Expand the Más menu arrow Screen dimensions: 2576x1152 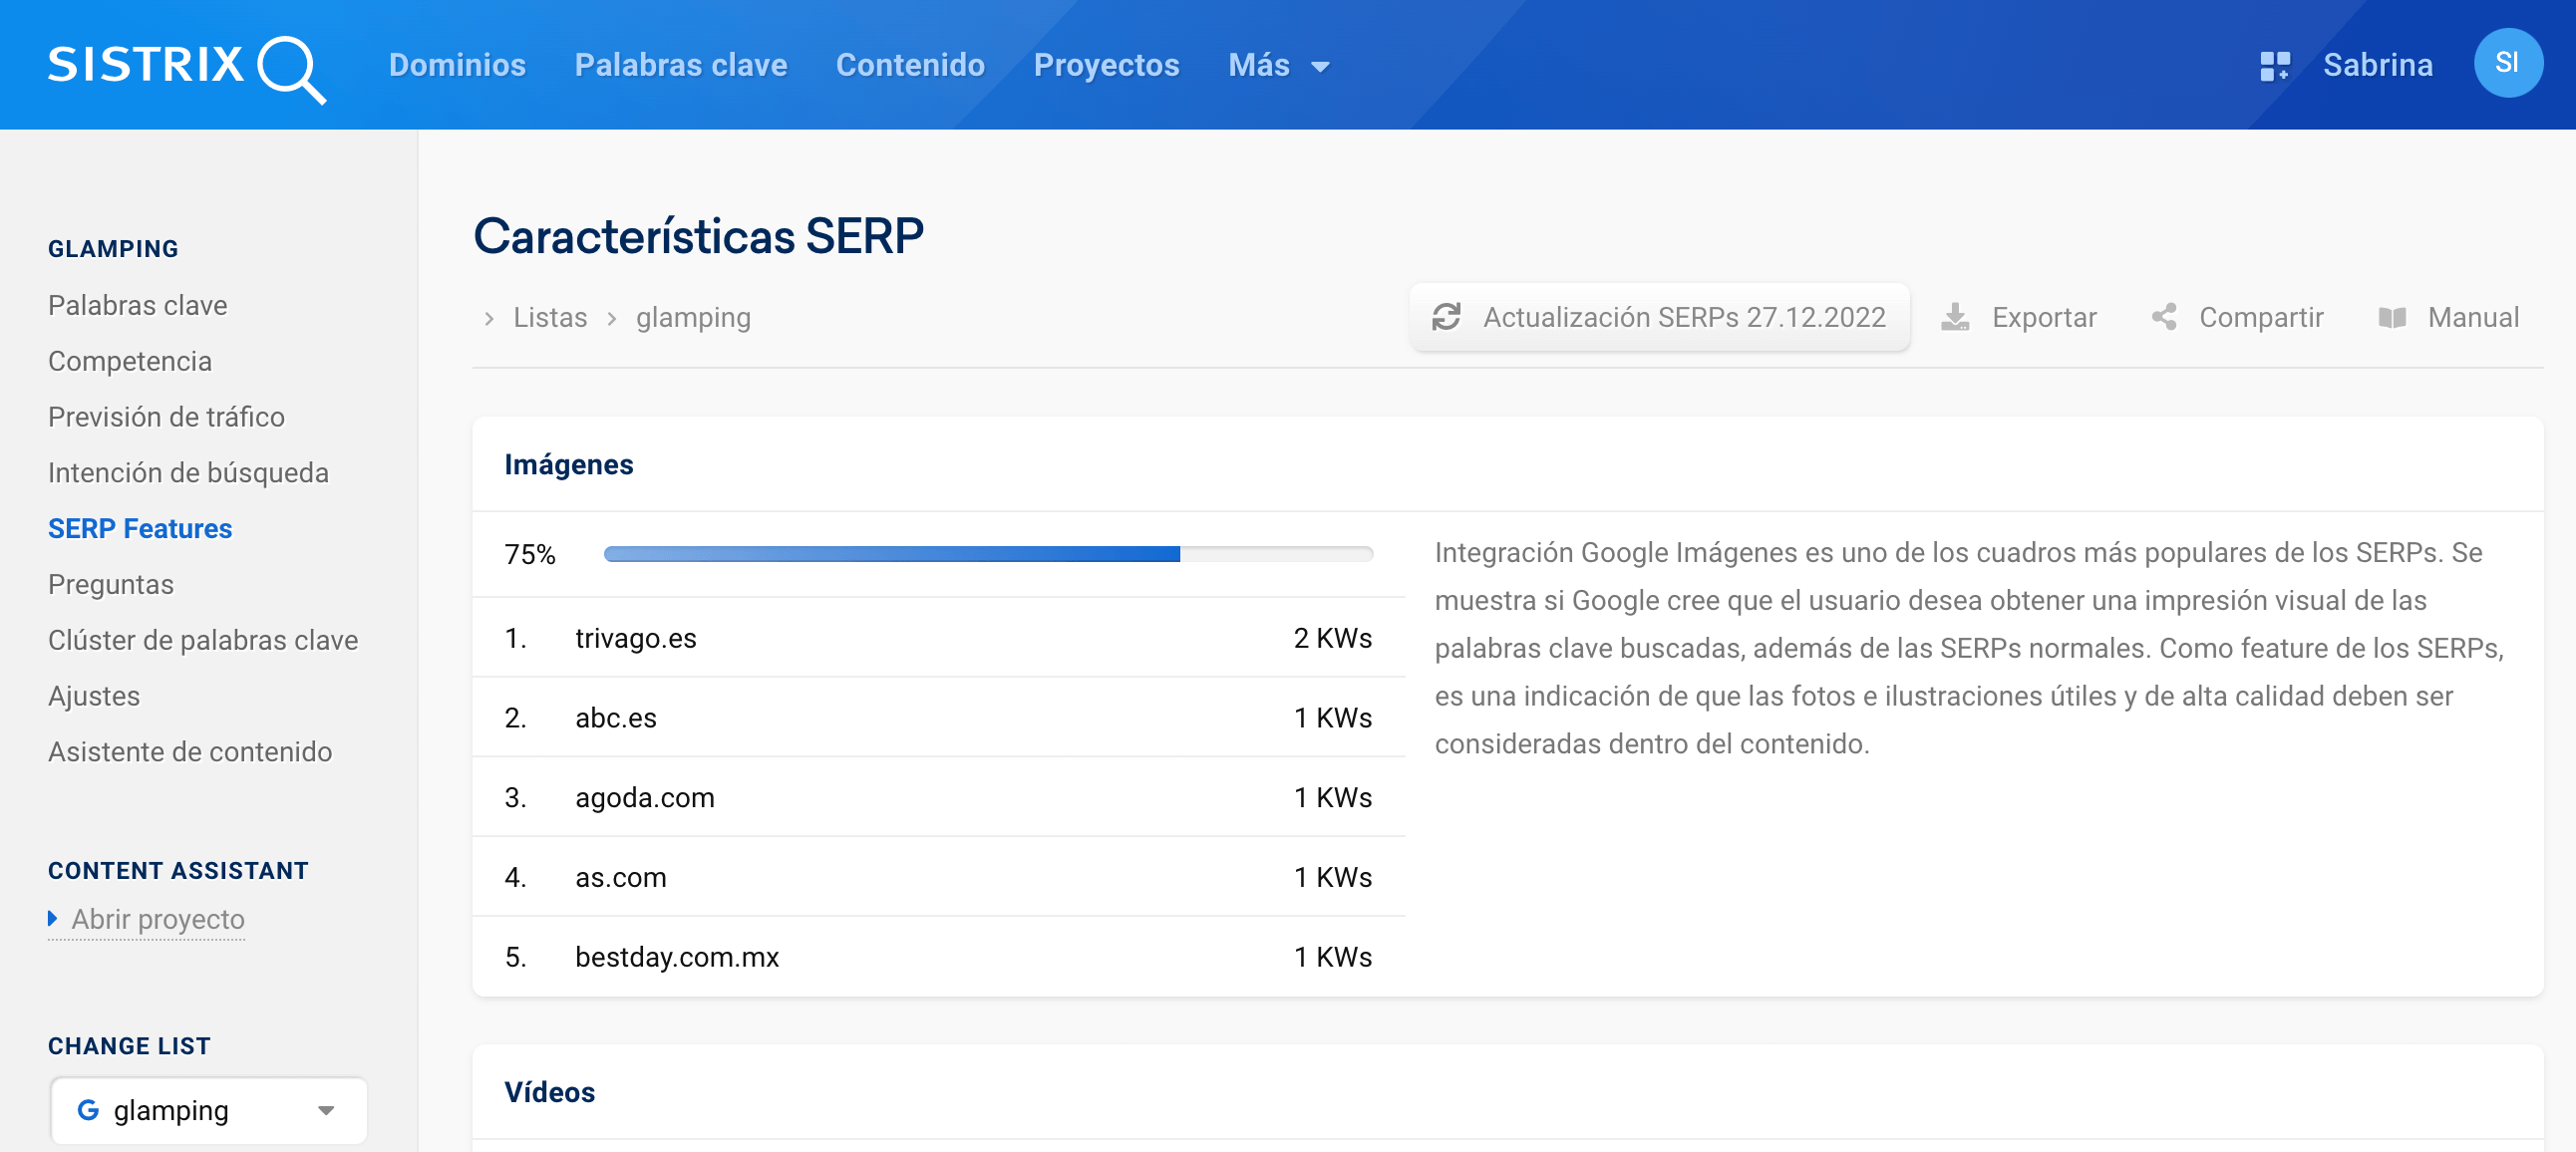1320,68
